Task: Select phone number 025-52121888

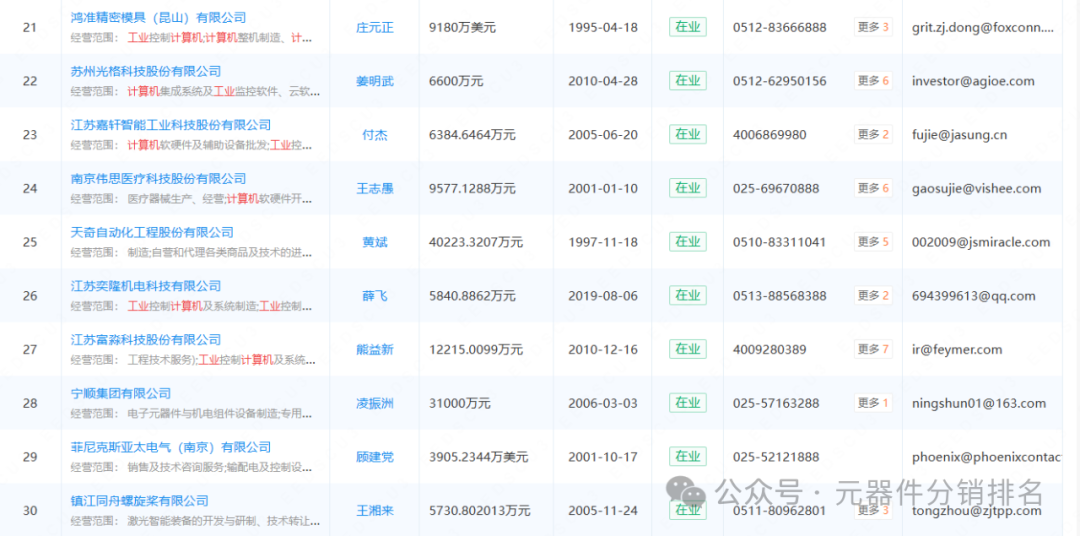Action: tap(776, 457)
